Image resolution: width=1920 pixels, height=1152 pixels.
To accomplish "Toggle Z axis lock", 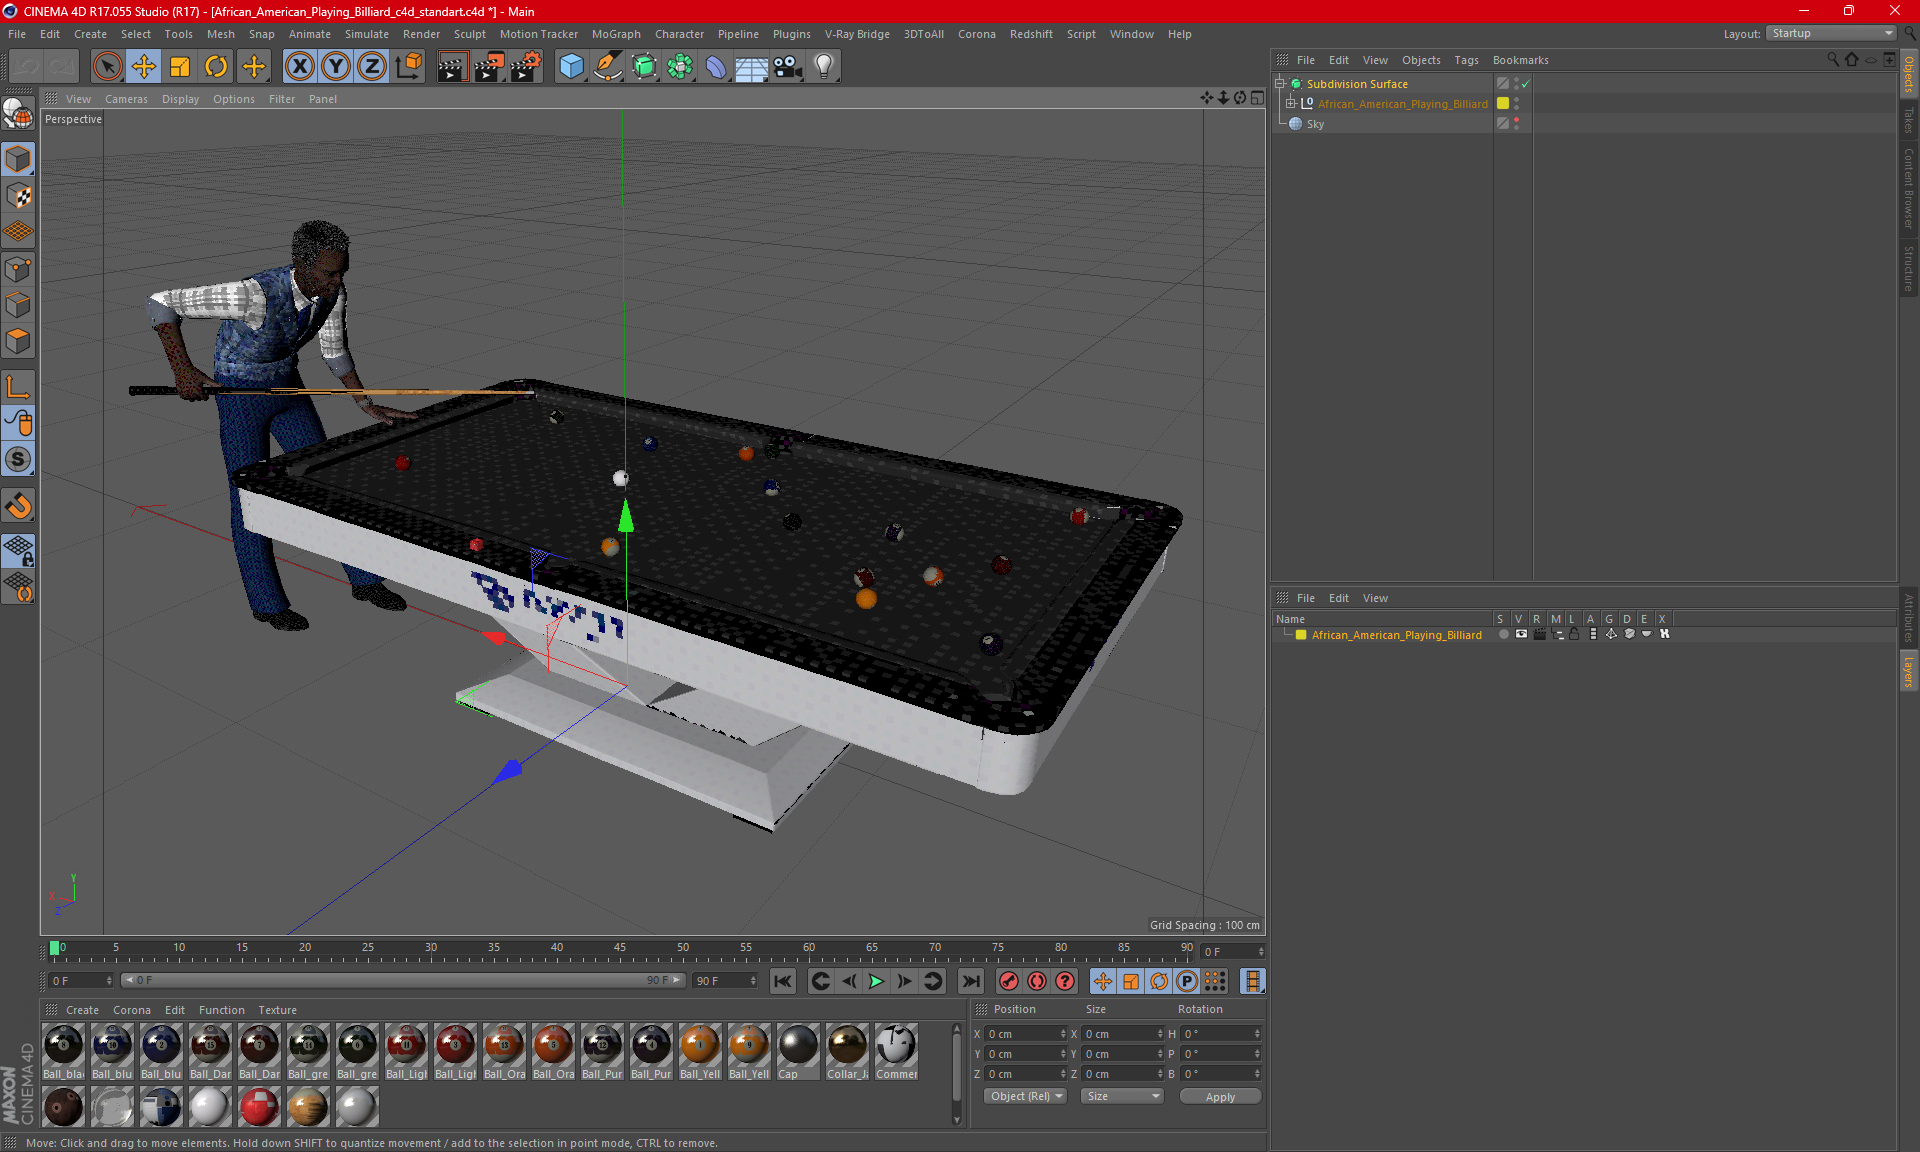I will [x=372, y=67].
